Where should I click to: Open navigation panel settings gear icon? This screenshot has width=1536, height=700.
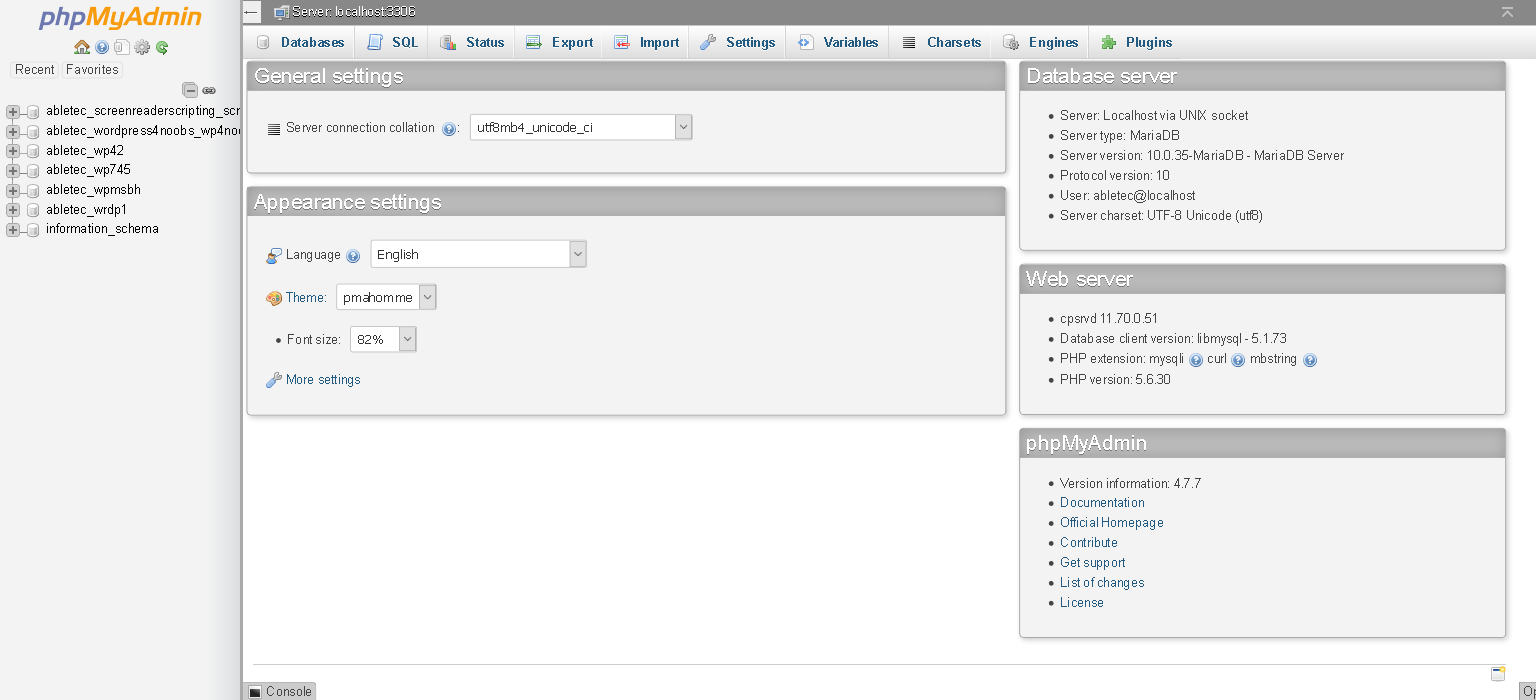(x=142, y=47)
